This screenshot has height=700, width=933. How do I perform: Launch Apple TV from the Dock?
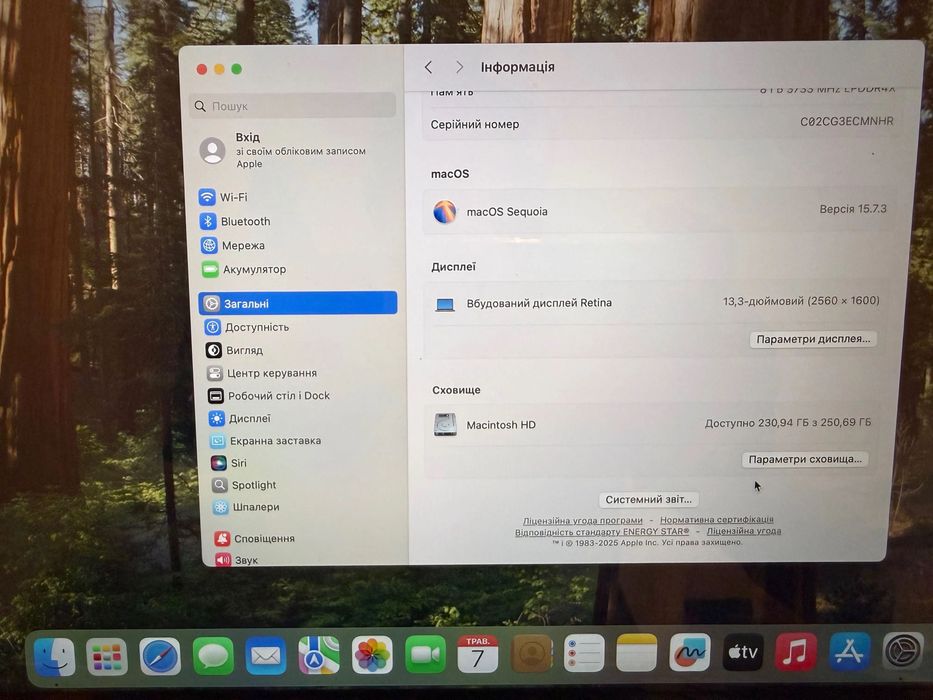click(743, 652)
